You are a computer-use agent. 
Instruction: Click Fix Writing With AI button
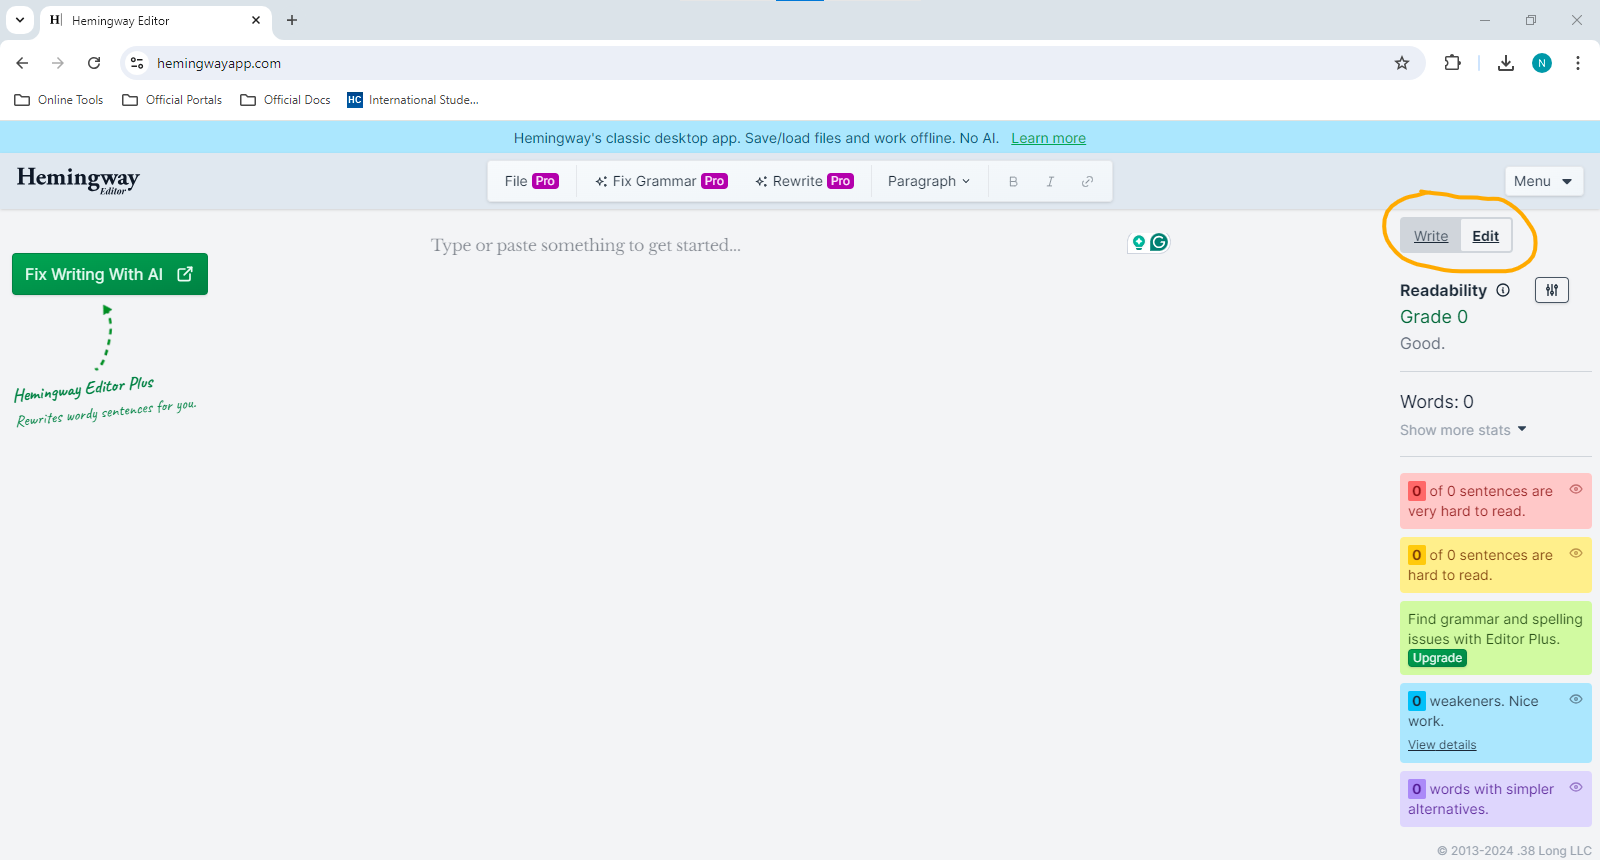[x=110, y=274]
